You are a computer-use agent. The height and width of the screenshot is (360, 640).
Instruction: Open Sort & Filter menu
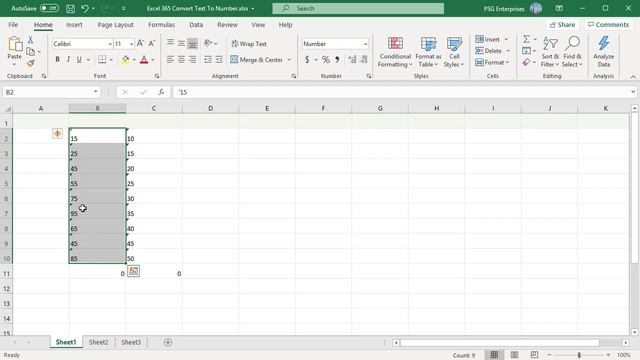pyautogui.click(x=550, y=52)
